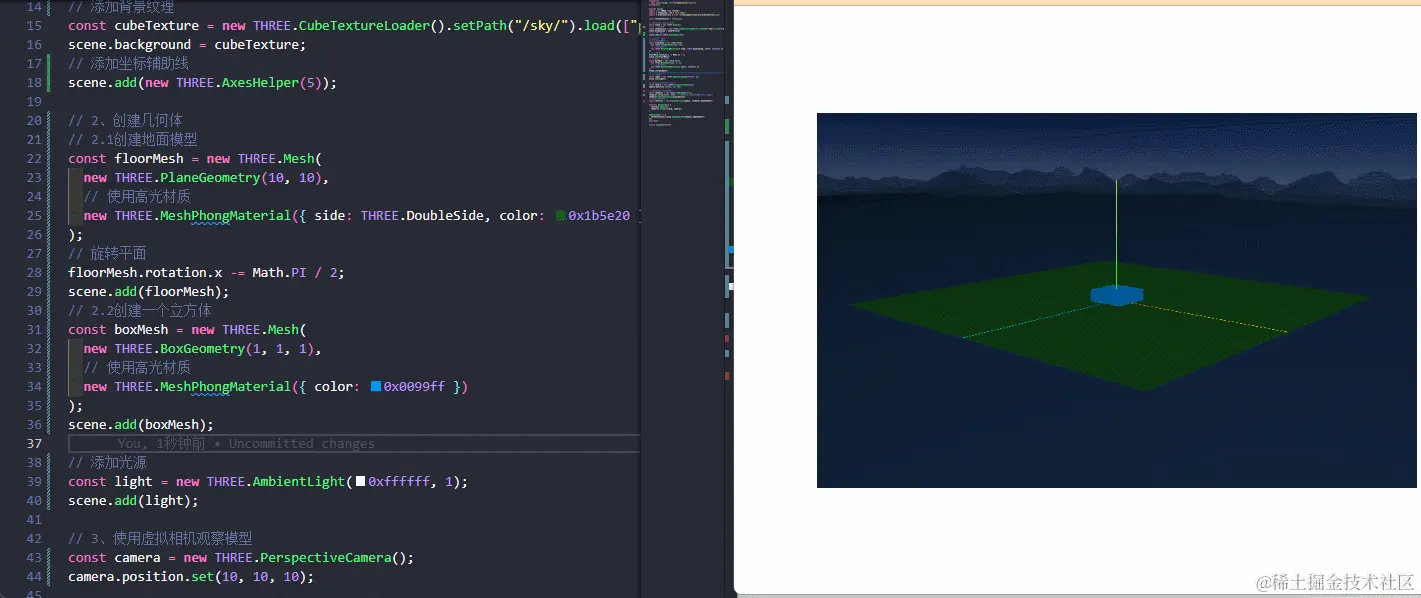Click the blue cube in the 3D preview
Screen dimensions: 1421x598
[1116, 295]
